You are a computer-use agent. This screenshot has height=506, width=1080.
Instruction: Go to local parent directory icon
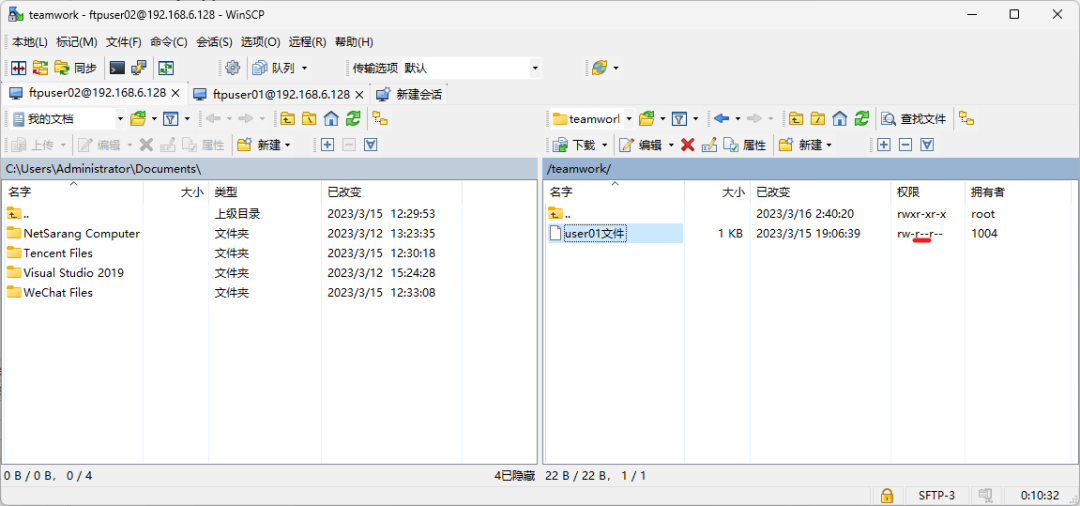click(x=287, y=119)
